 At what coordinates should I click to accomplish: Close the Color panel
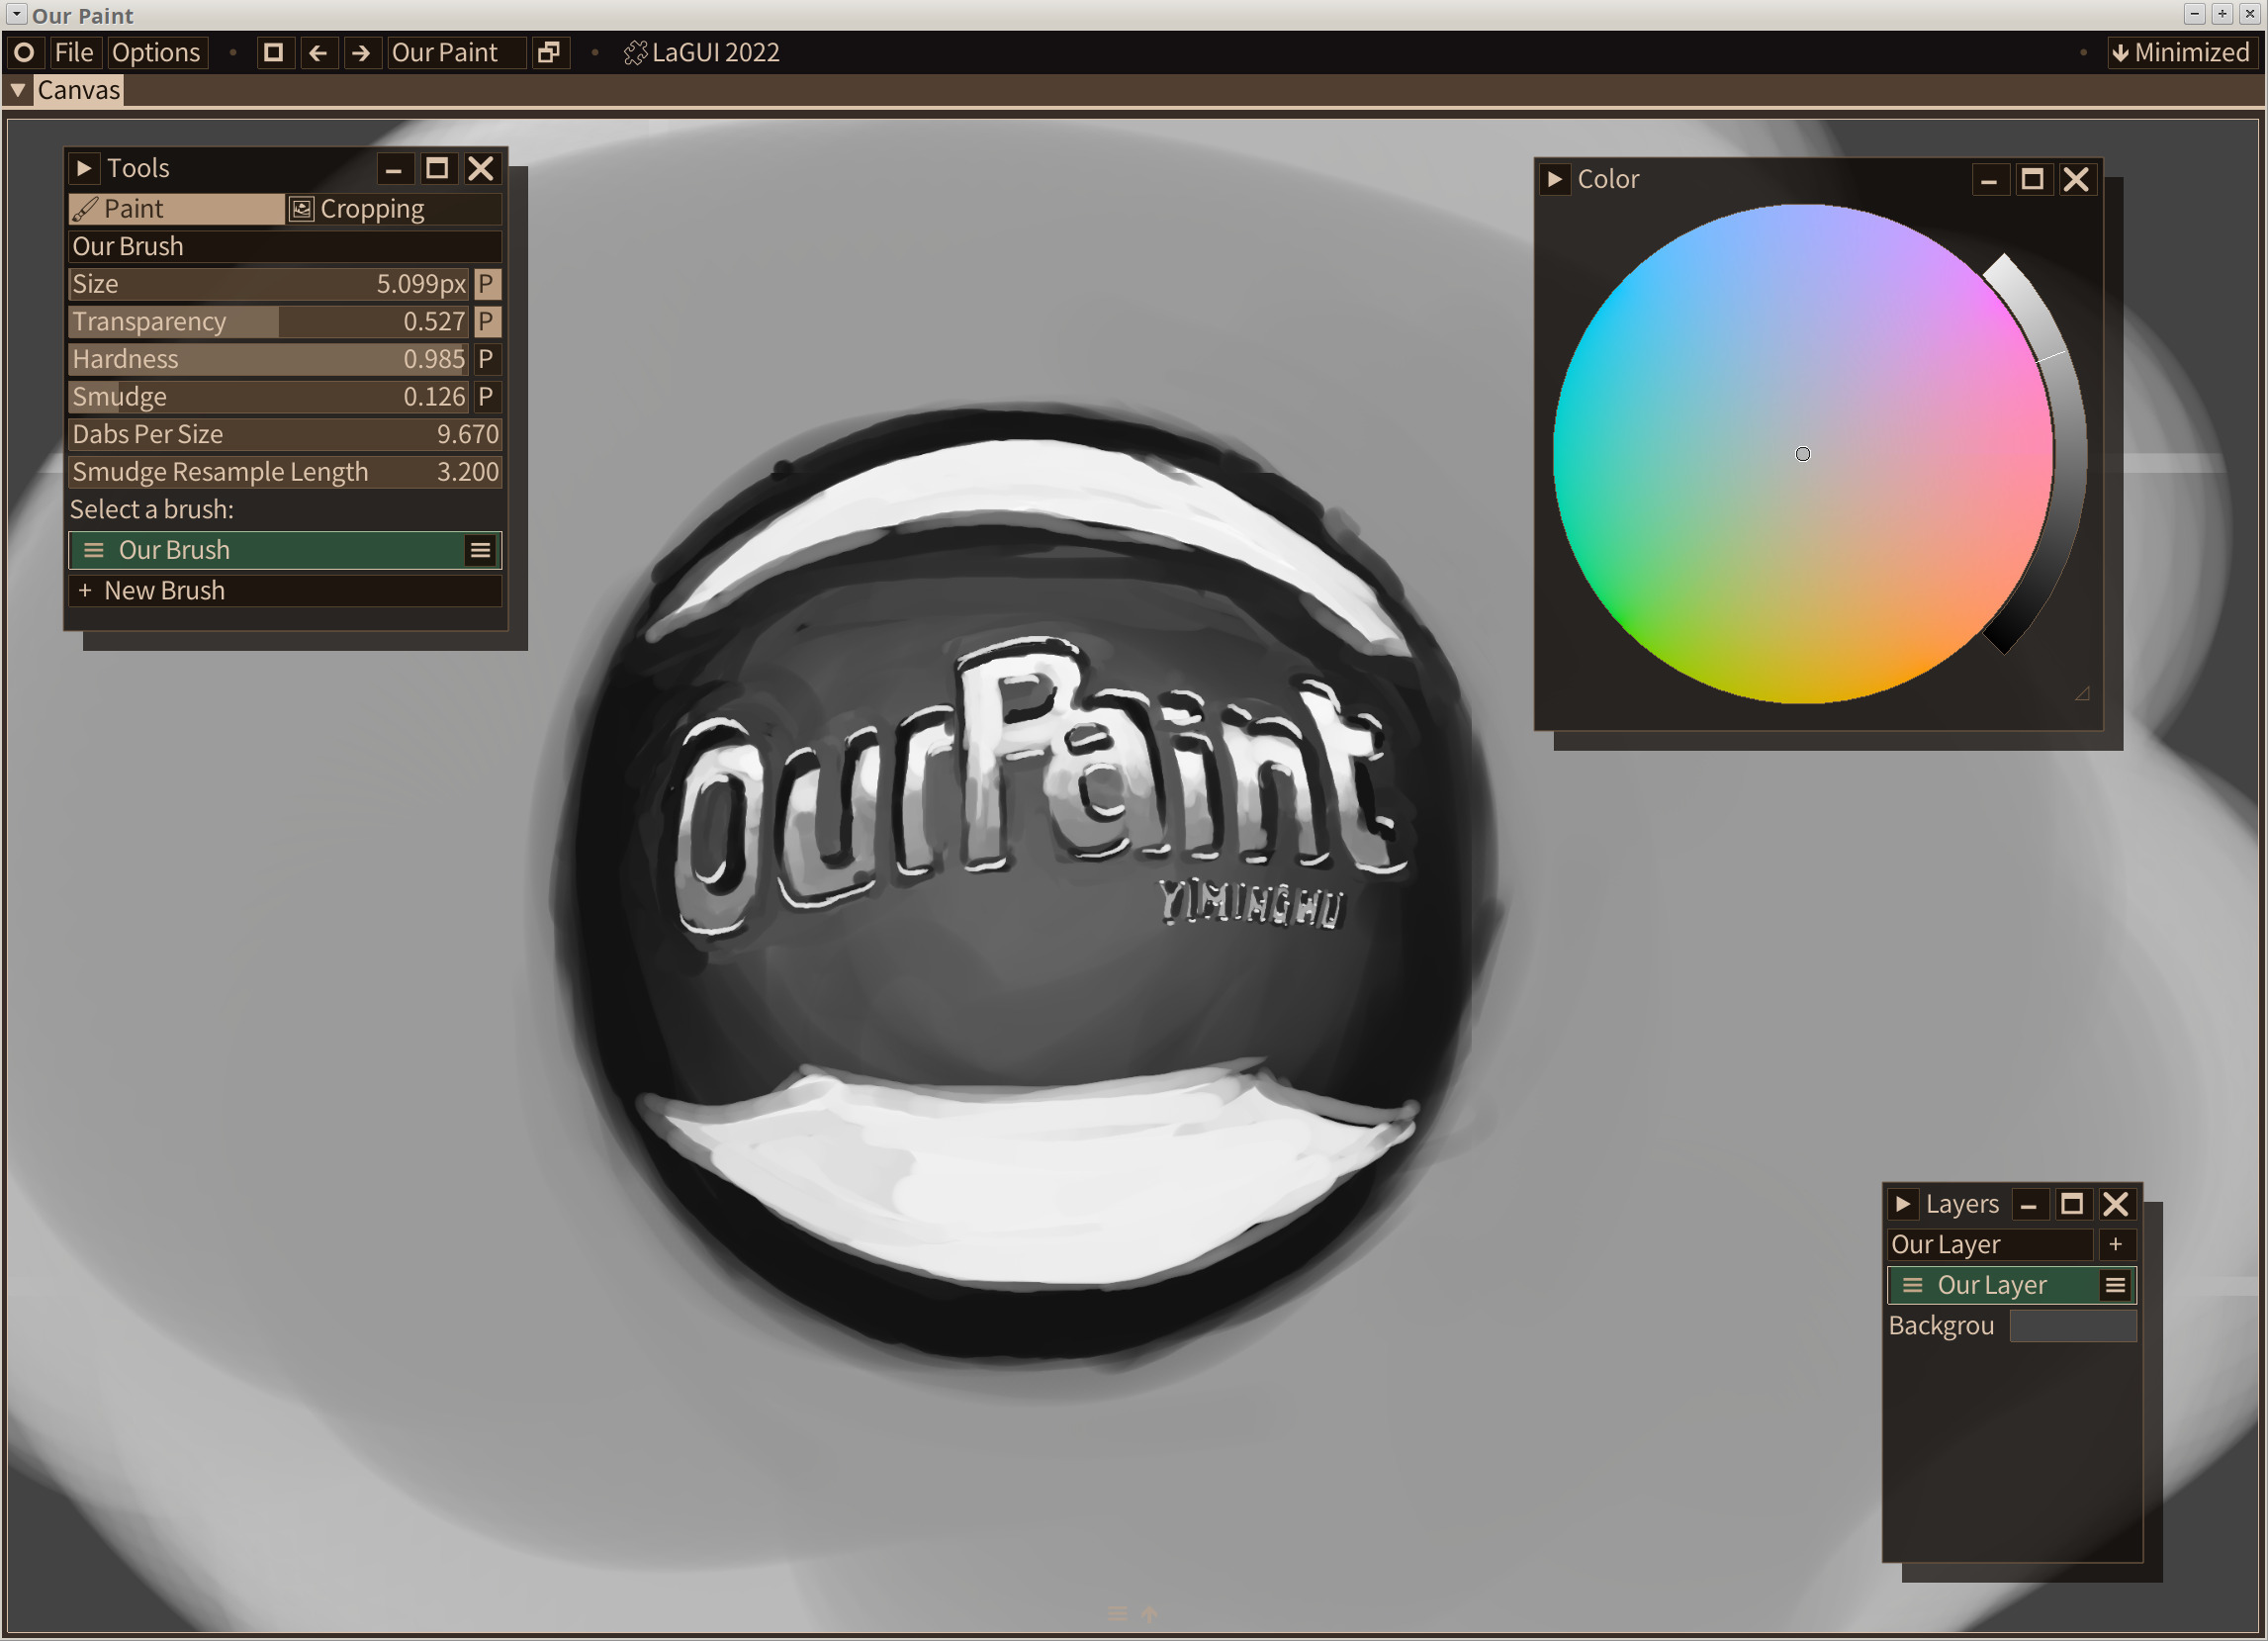point(2077,179)
